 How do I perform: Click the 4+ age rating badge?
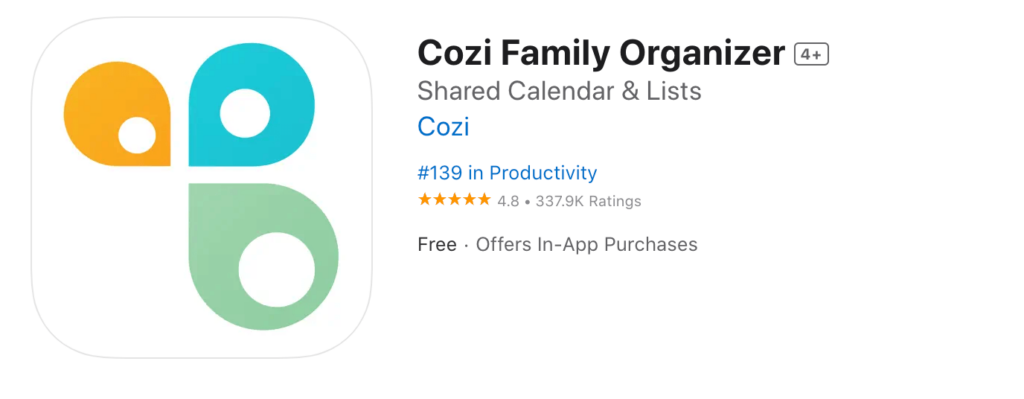pyautogui.click(x=811, y=55)
